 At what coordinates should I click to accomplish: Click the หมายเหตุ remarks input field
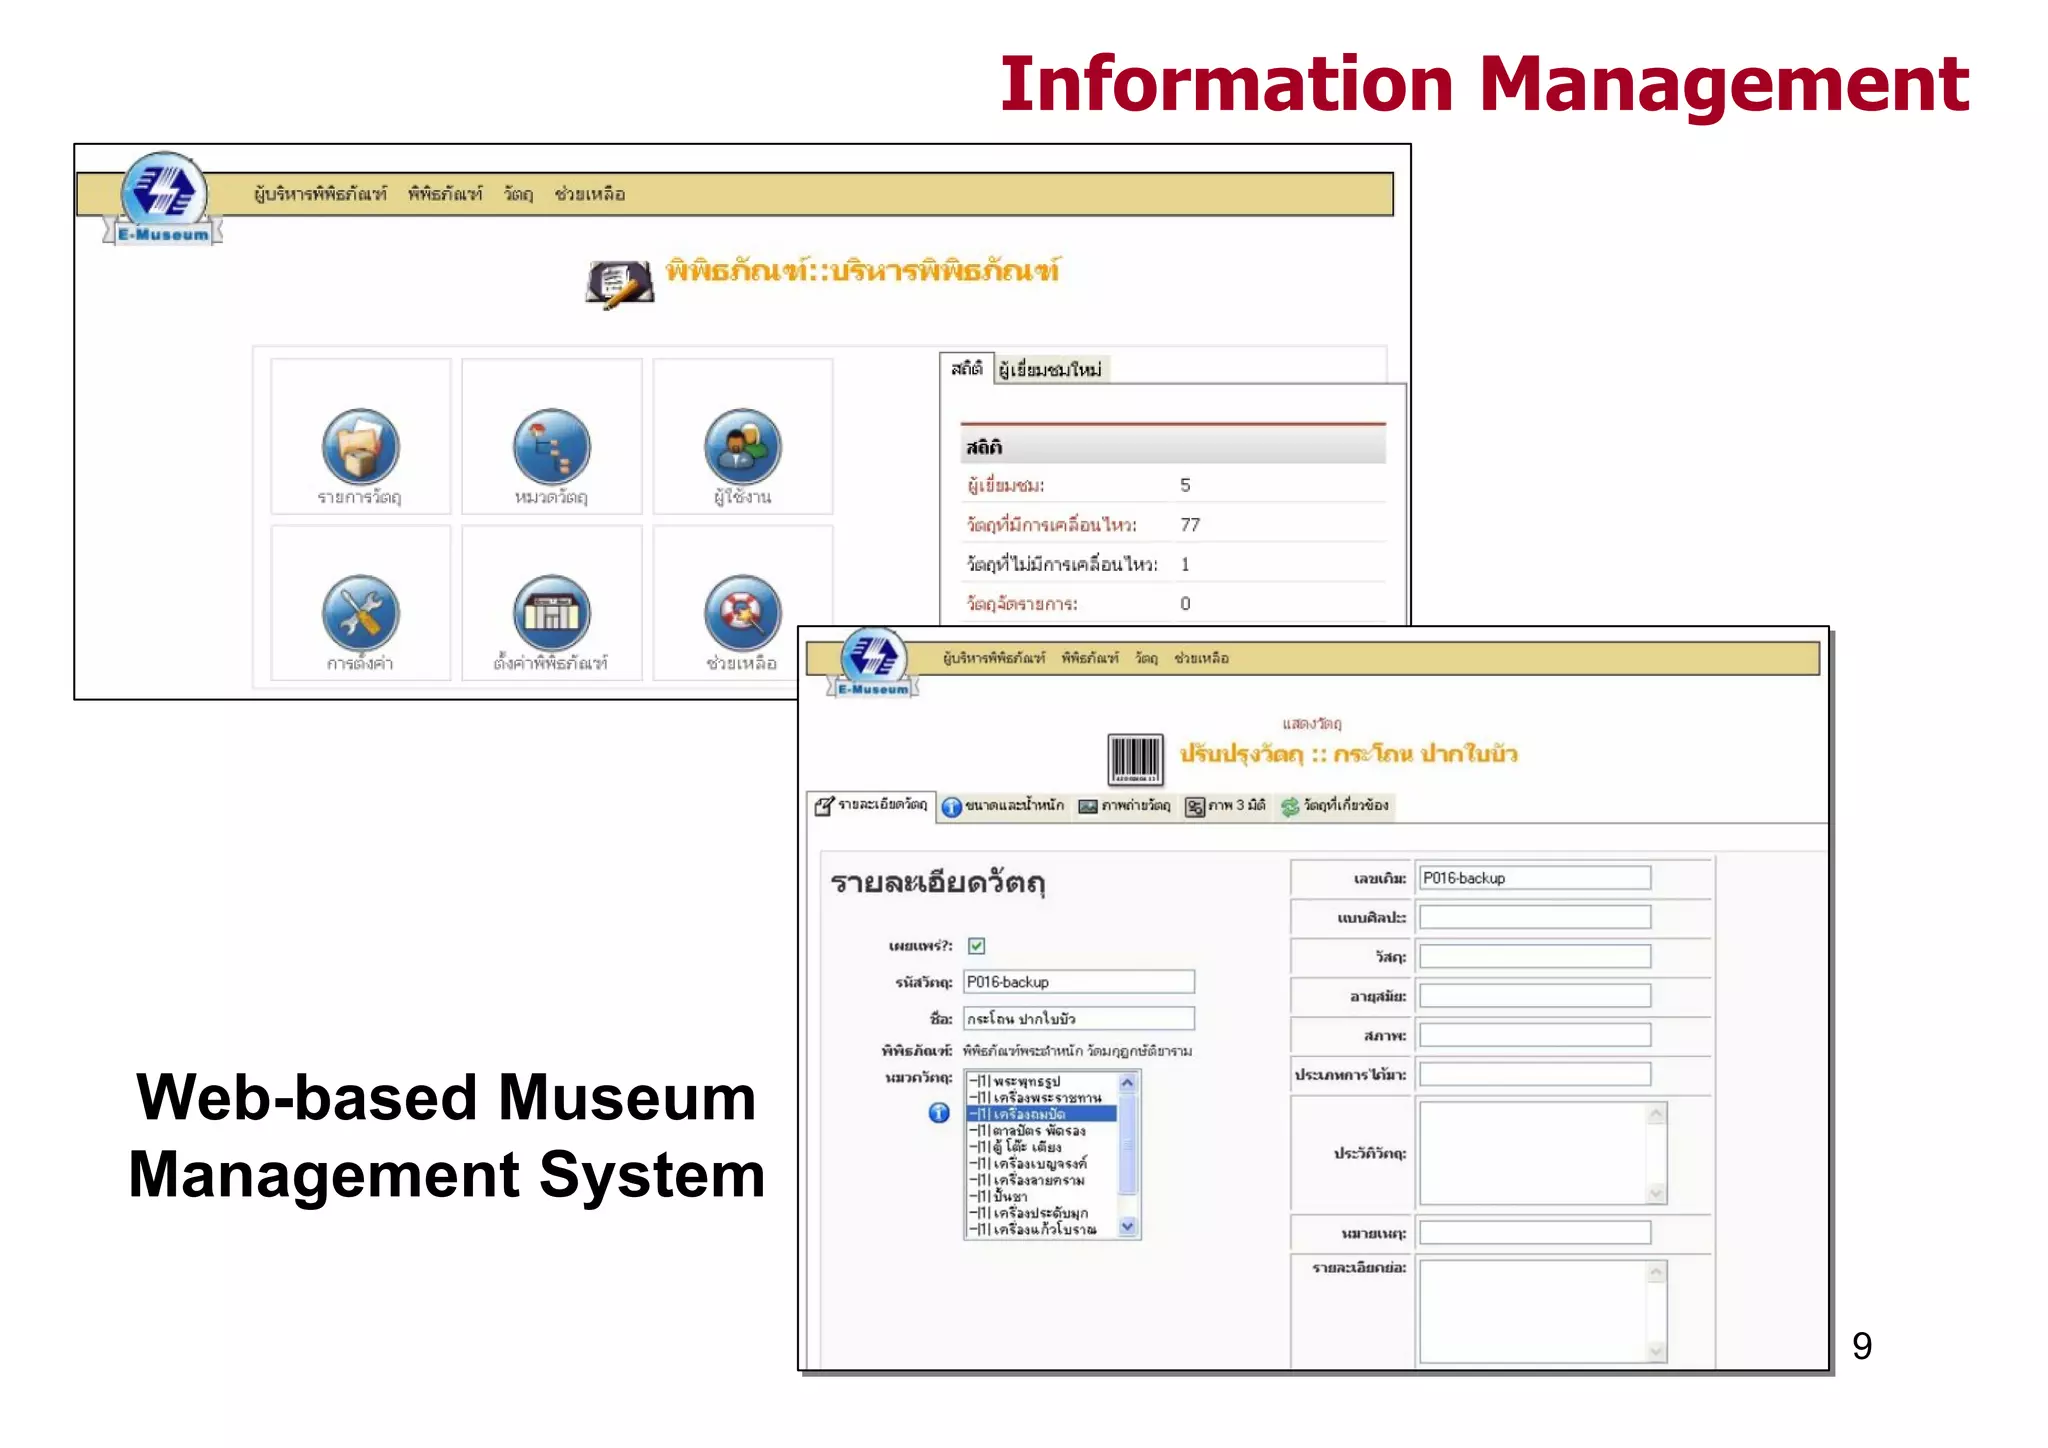[x=1535, y=1232]
